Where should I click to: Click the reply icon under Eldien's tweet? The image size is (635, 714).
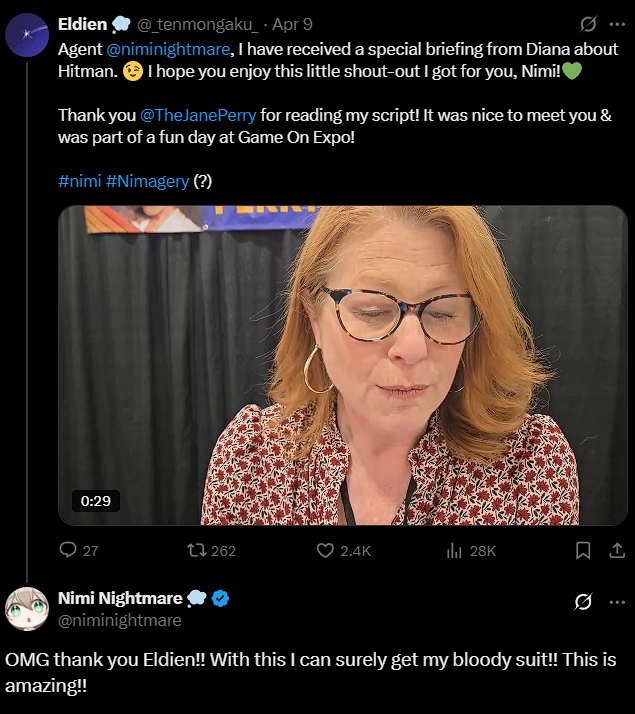(68, 550)
